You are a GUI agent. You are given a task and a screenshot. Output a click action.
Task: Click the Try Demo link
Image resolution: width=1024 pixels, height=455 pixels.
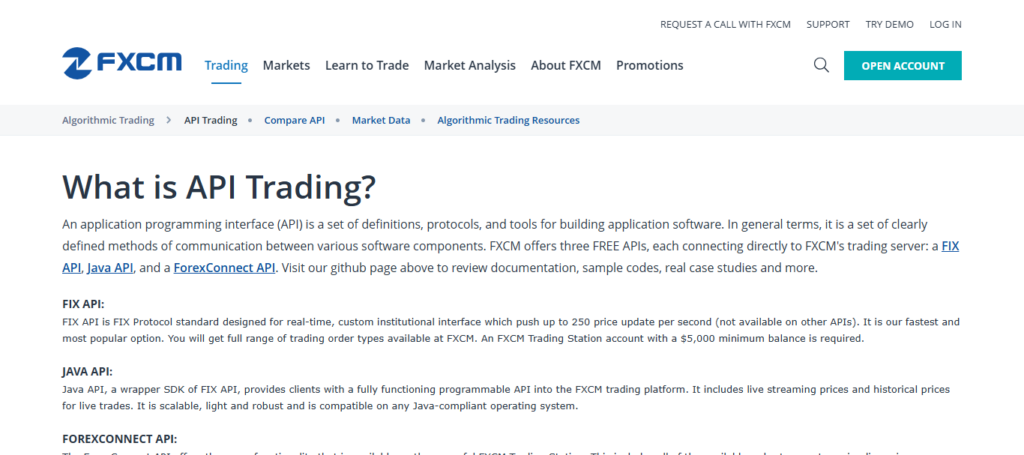click(889, 24)
